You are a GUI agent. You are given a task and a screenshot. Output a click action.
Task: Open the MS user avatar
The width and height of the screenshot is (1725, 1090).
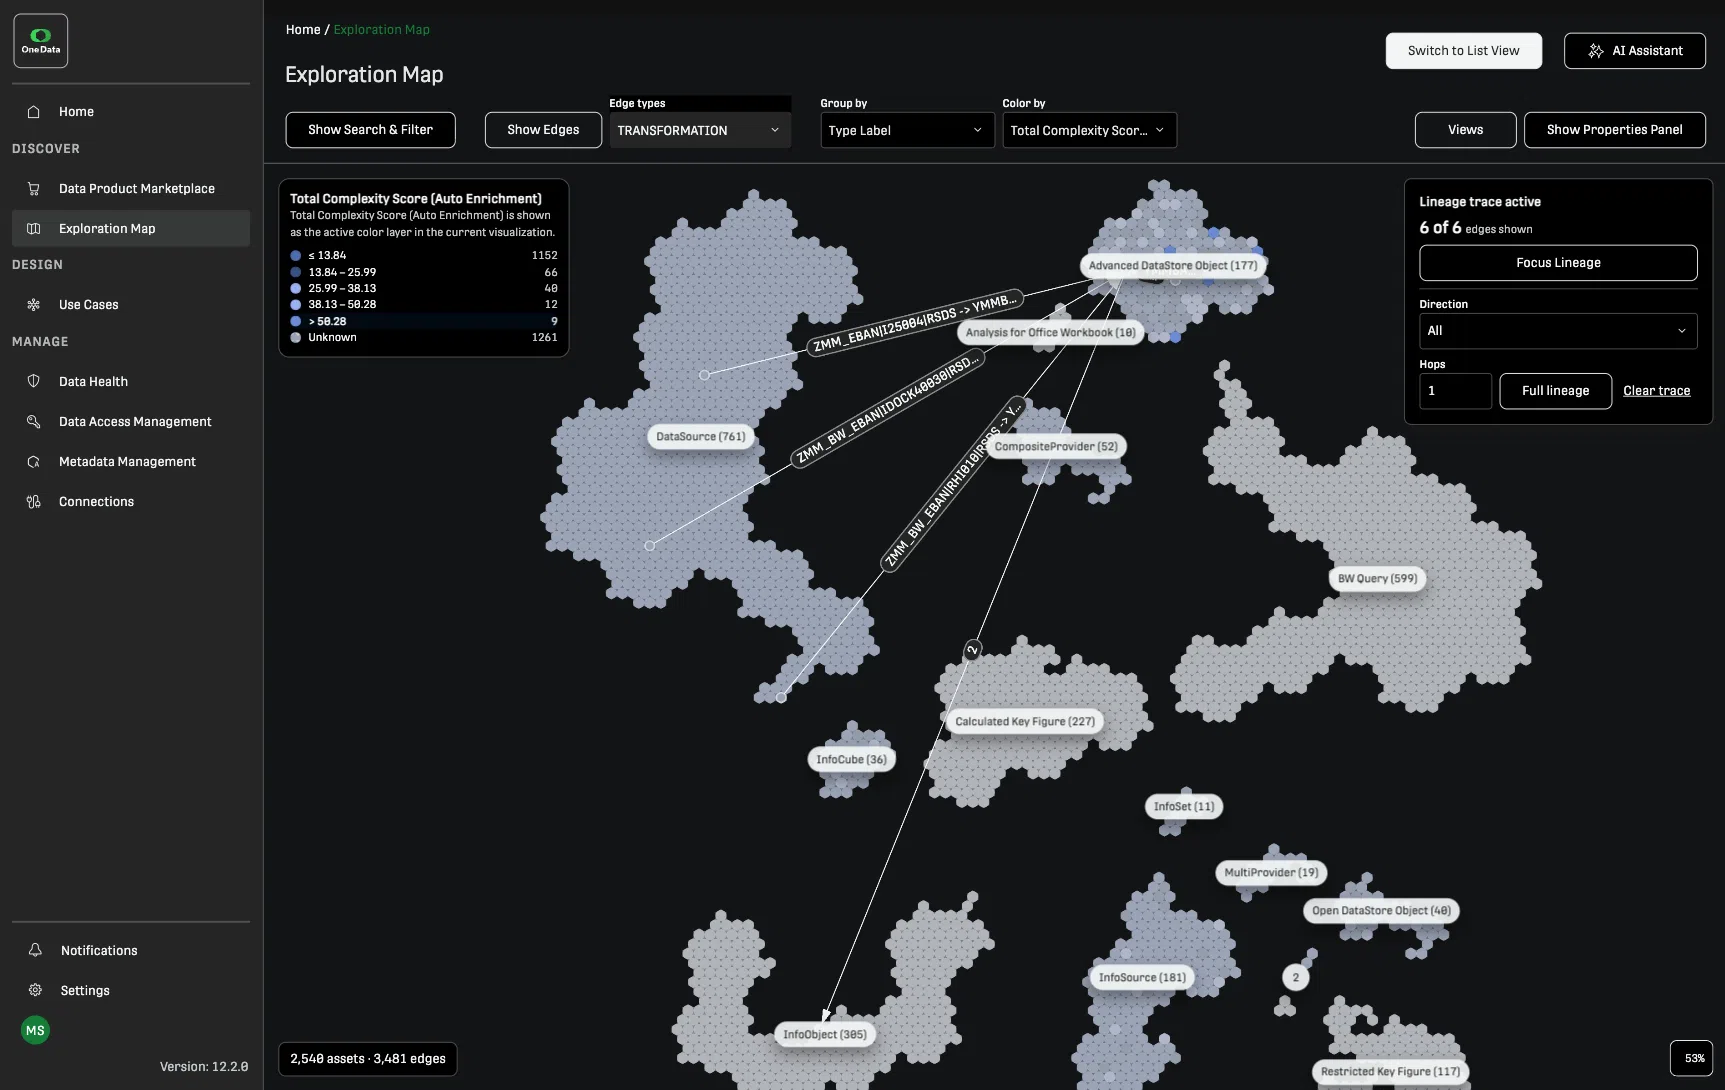coord(35,1031)
